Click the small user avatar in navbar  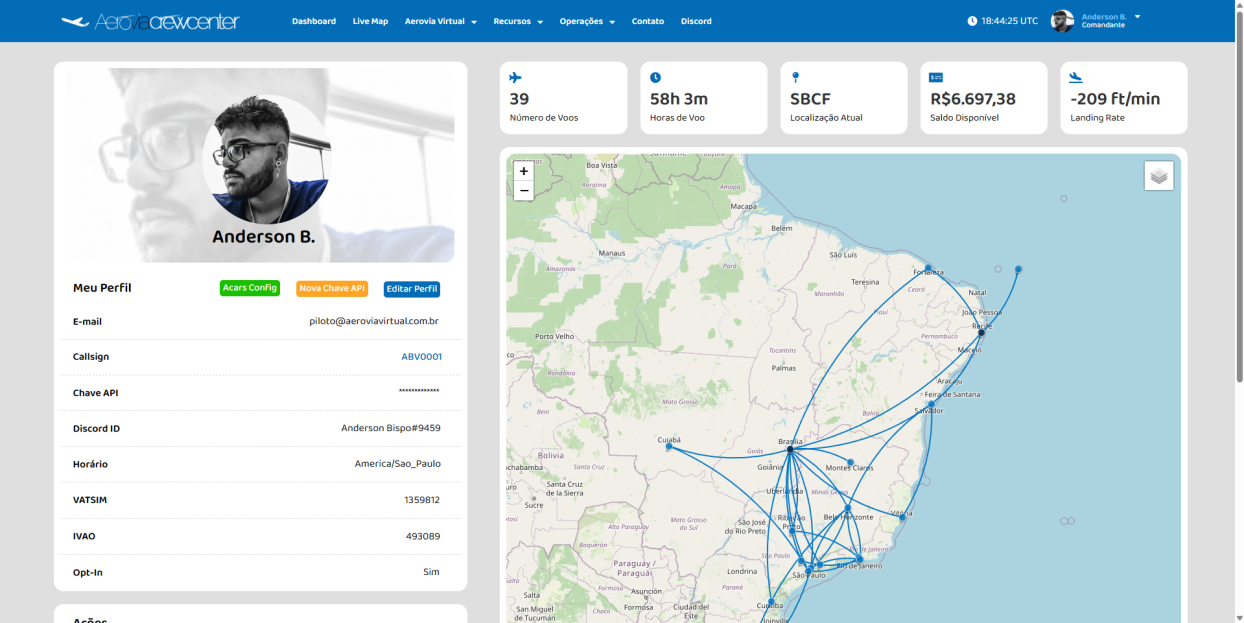[x=1062, y=21]
